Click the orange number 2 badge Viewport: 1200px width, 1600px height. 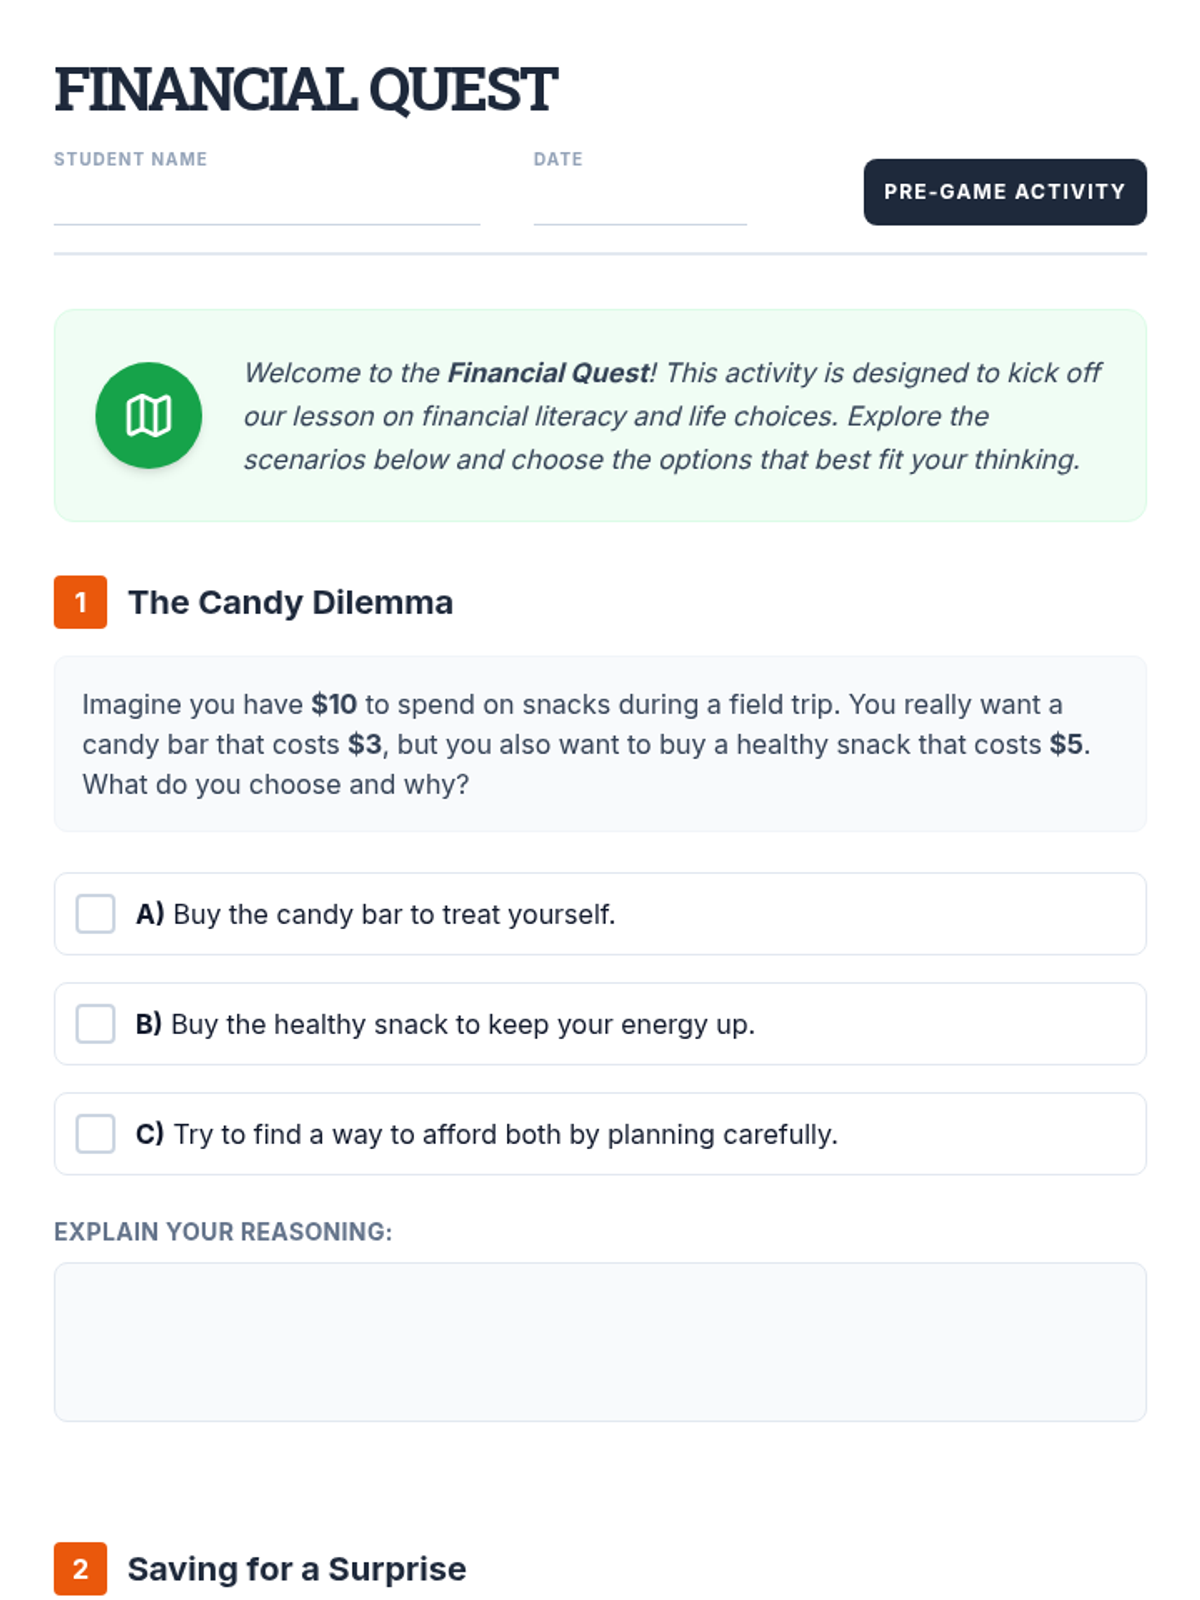coord(80,1568)
